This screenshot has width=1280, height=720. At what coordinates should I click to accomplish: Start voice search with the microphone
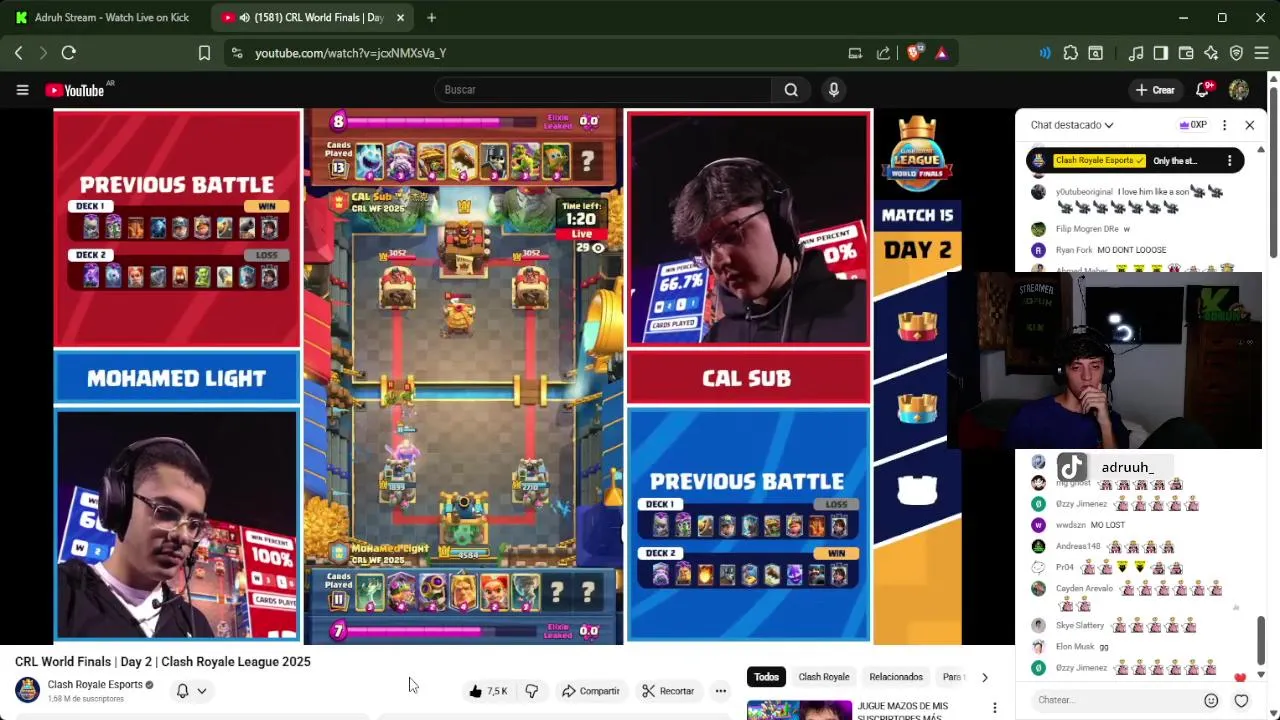(x=833, y=90)
